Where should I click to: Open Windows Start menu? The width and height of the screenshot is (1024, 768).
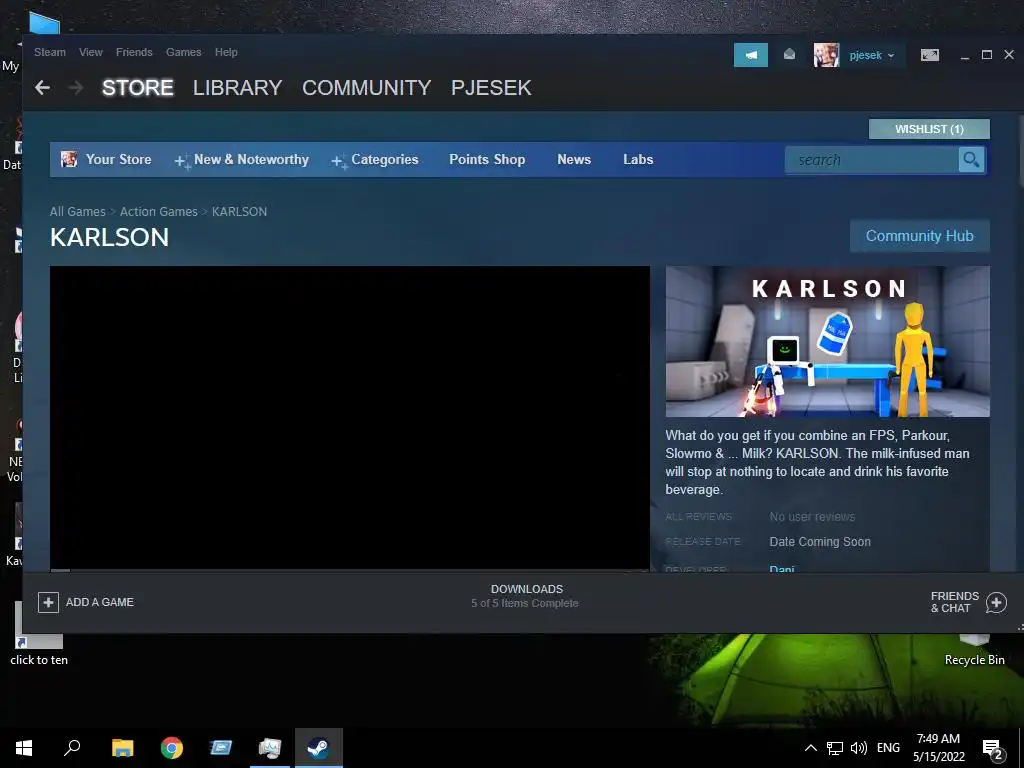pos(24,748)
